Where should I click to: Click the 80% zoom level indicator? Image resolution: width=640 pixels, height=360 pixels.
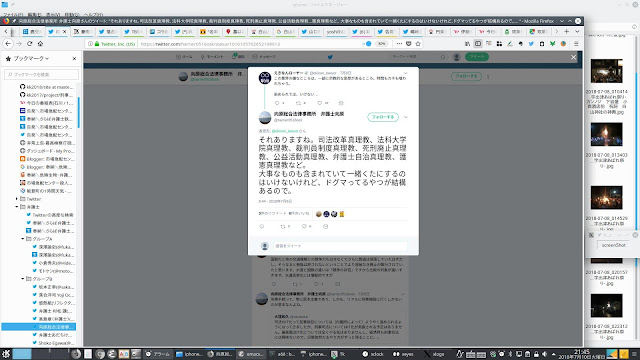click(381, 44)
